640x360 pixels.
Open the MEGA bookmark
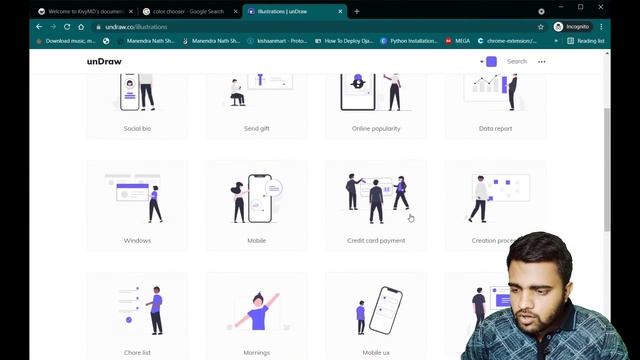[x=458, y=41]
